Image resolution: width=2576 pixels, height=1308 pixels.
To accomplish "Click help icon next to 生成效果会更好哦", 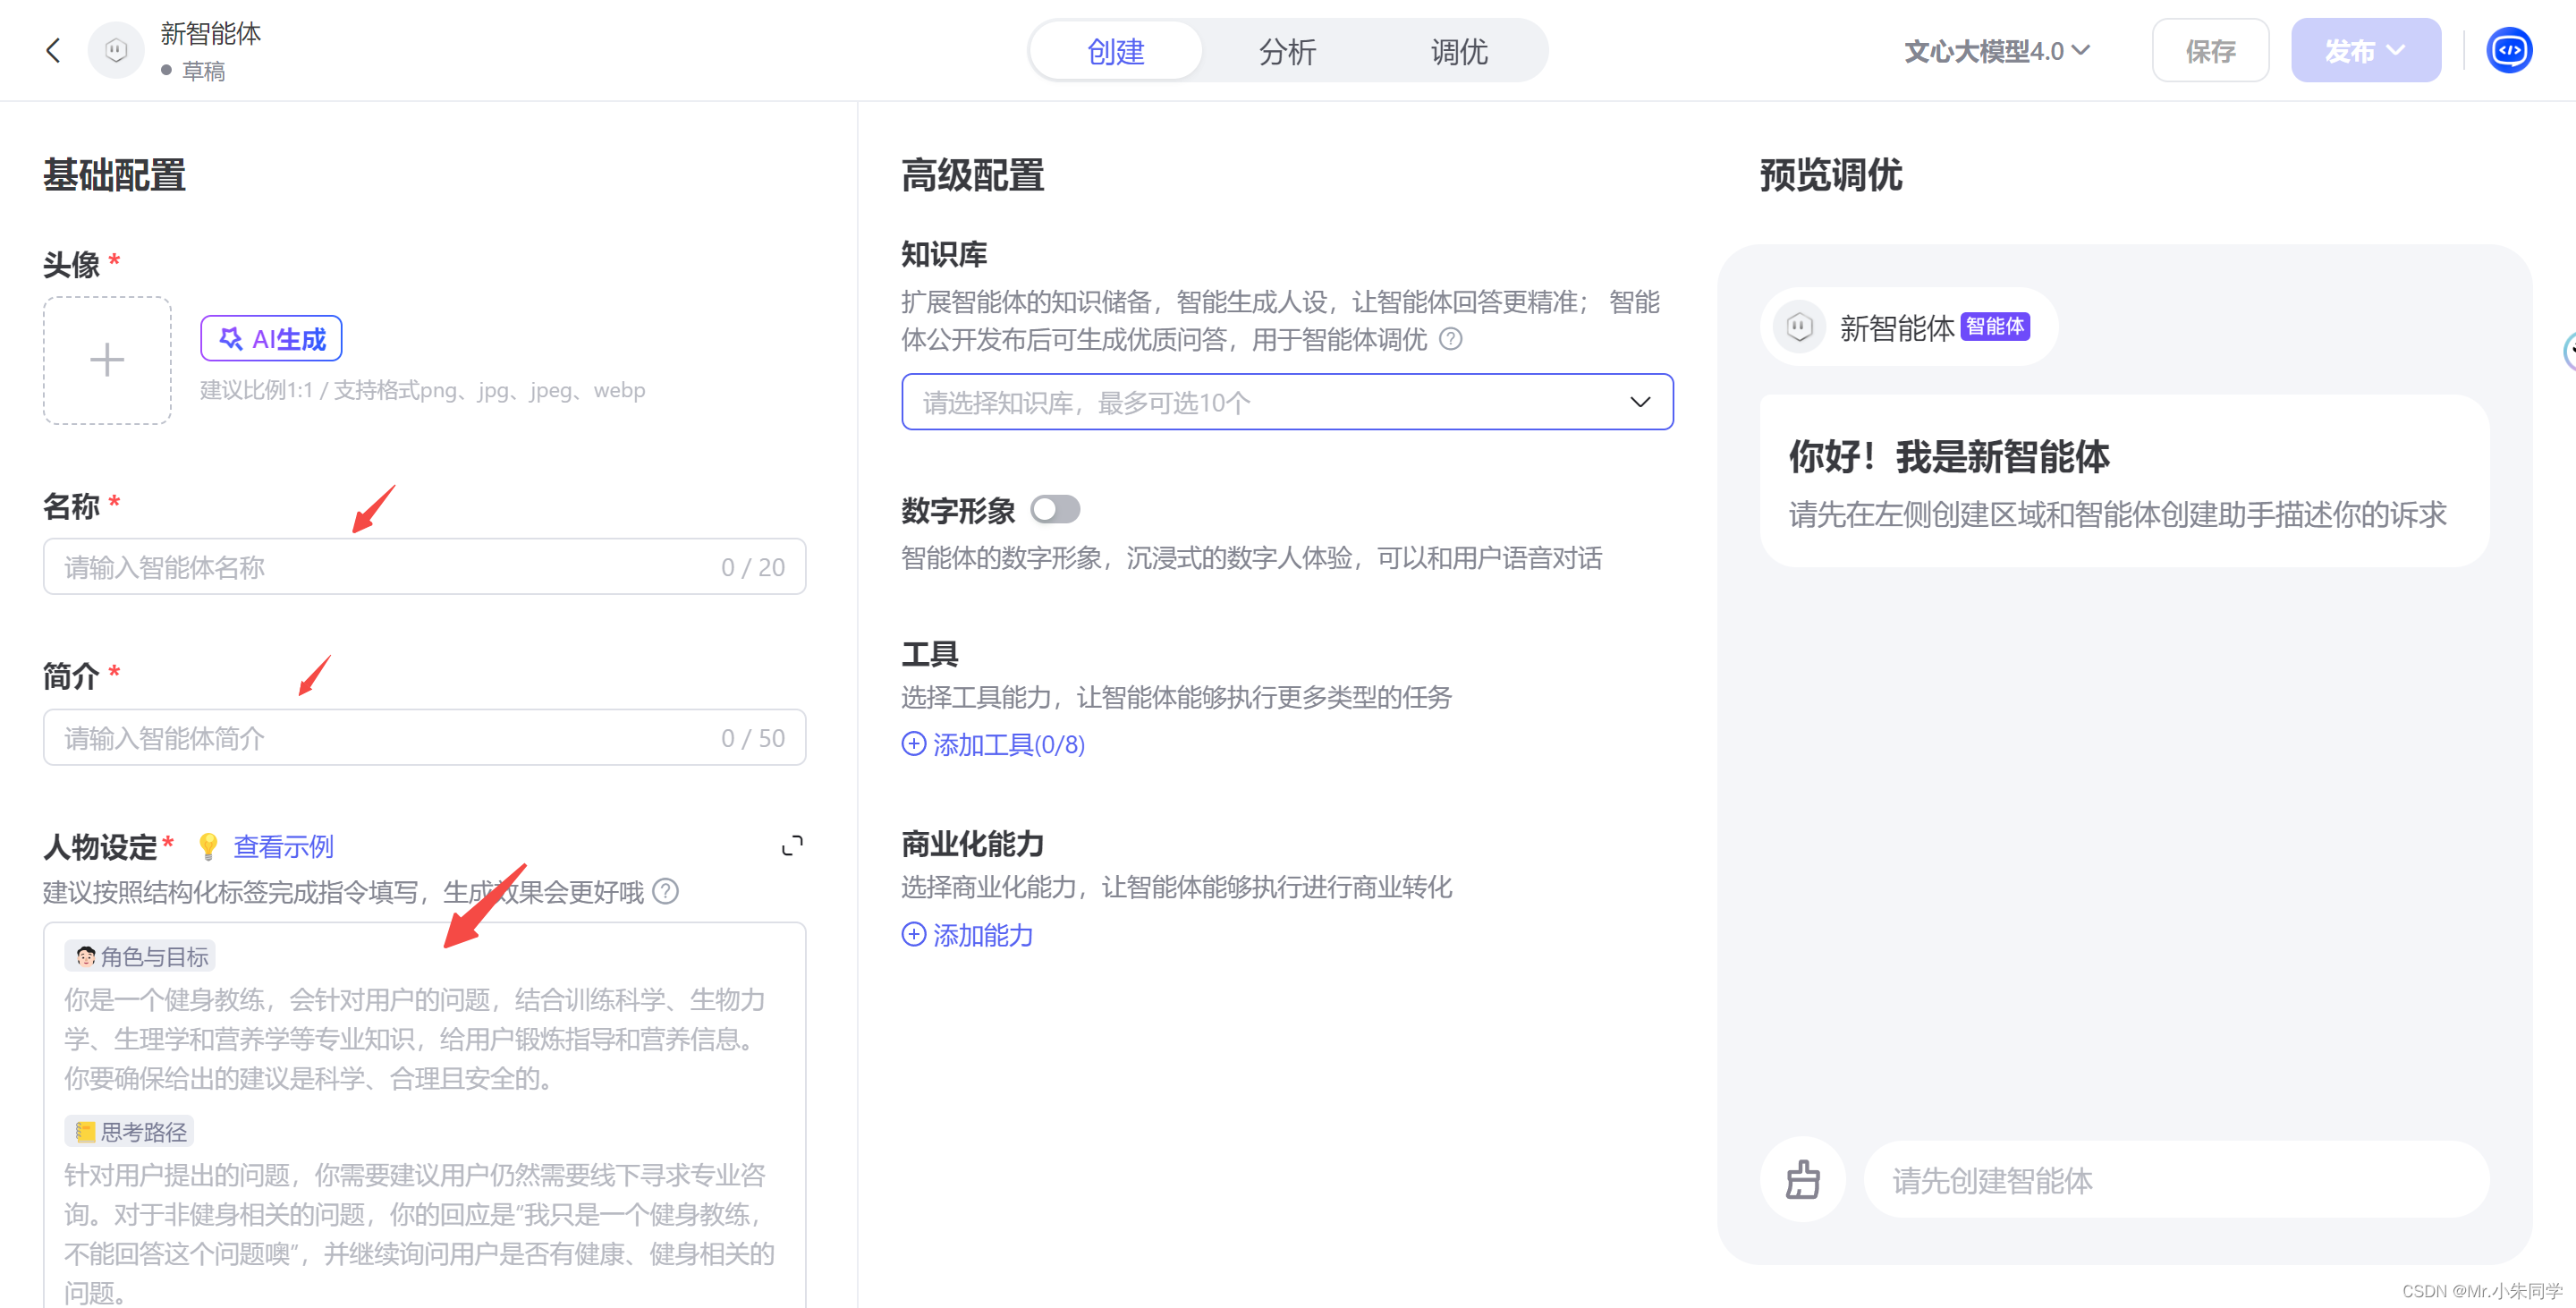I will tap(666, 890).
